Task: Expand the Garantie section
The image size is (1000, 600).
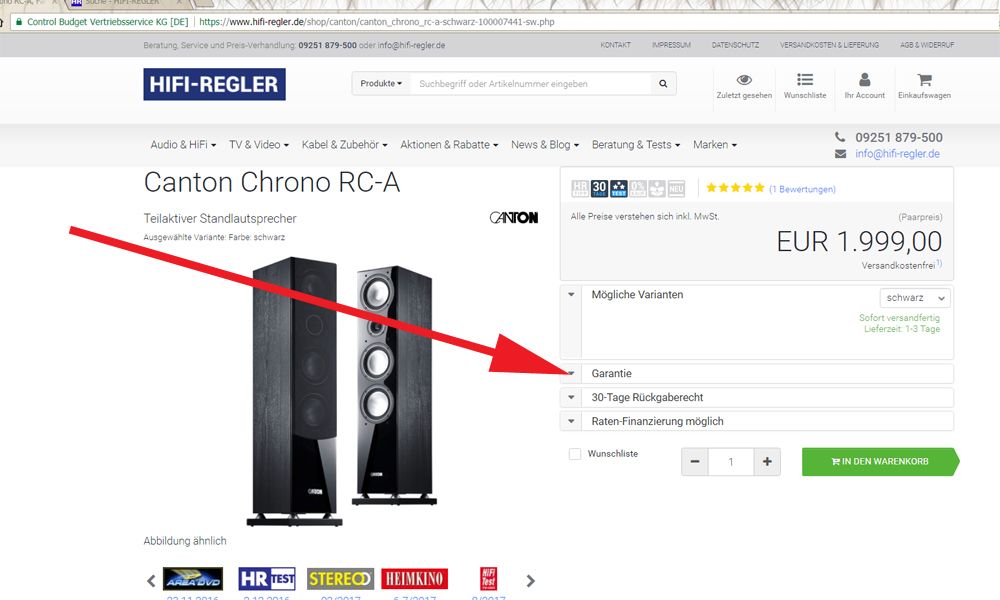Action: 757,374
